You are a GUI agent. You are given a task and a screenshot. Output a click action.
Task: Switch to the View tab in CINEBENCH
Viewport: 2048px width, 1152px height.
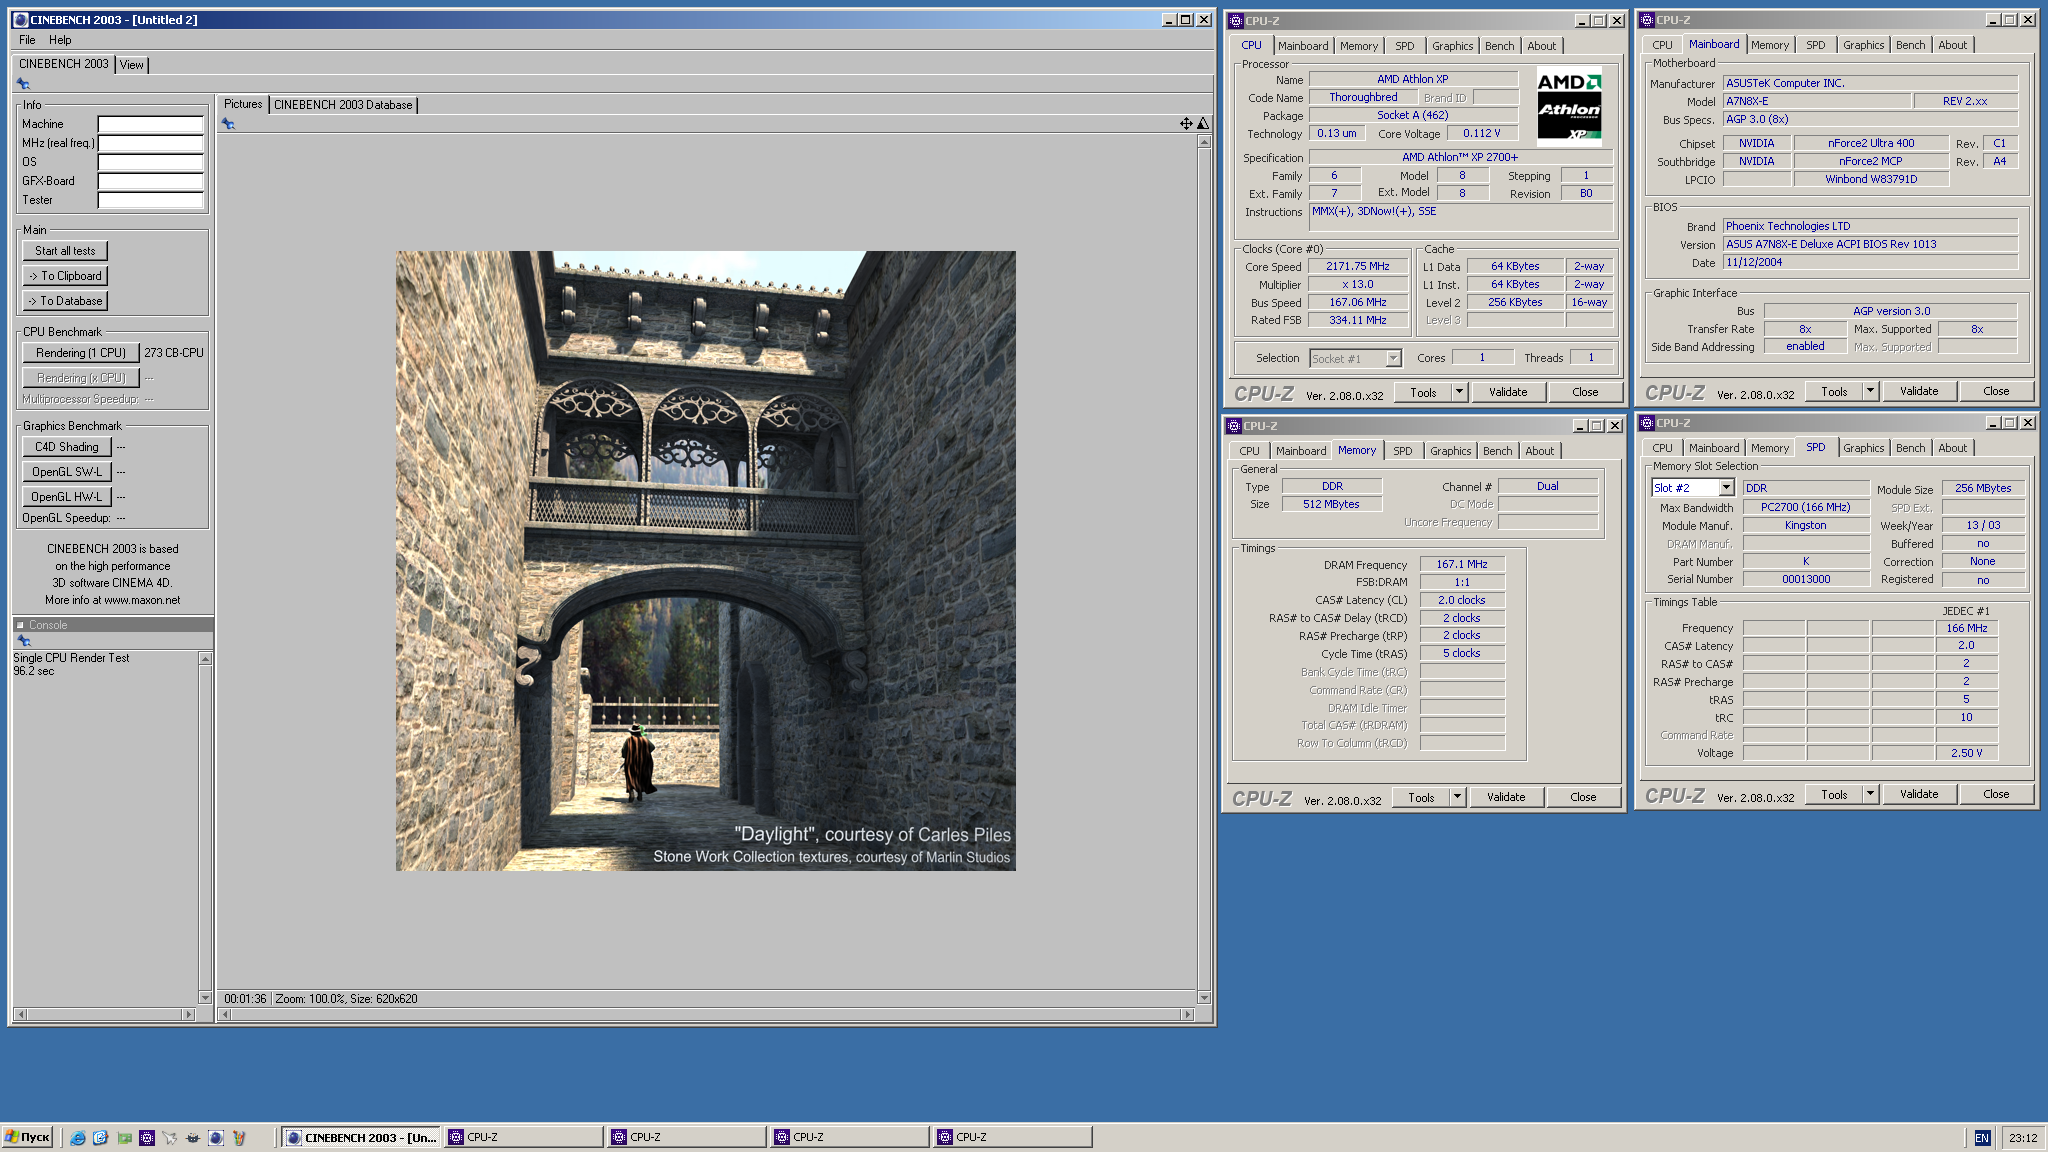[132, 65]
